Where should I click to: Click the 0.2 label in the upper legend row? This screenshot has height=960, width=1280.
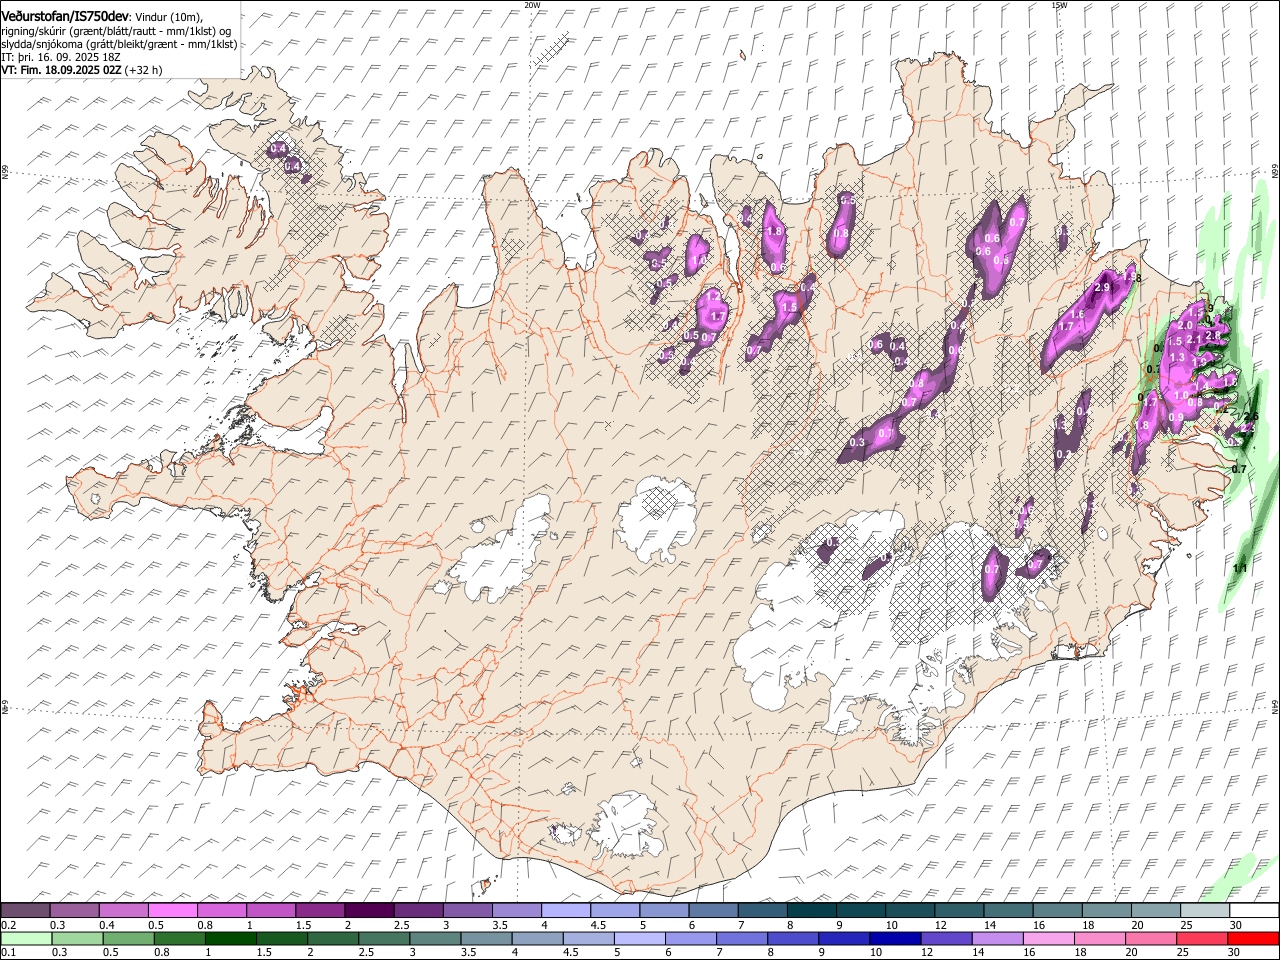click(x=8, y=925)
